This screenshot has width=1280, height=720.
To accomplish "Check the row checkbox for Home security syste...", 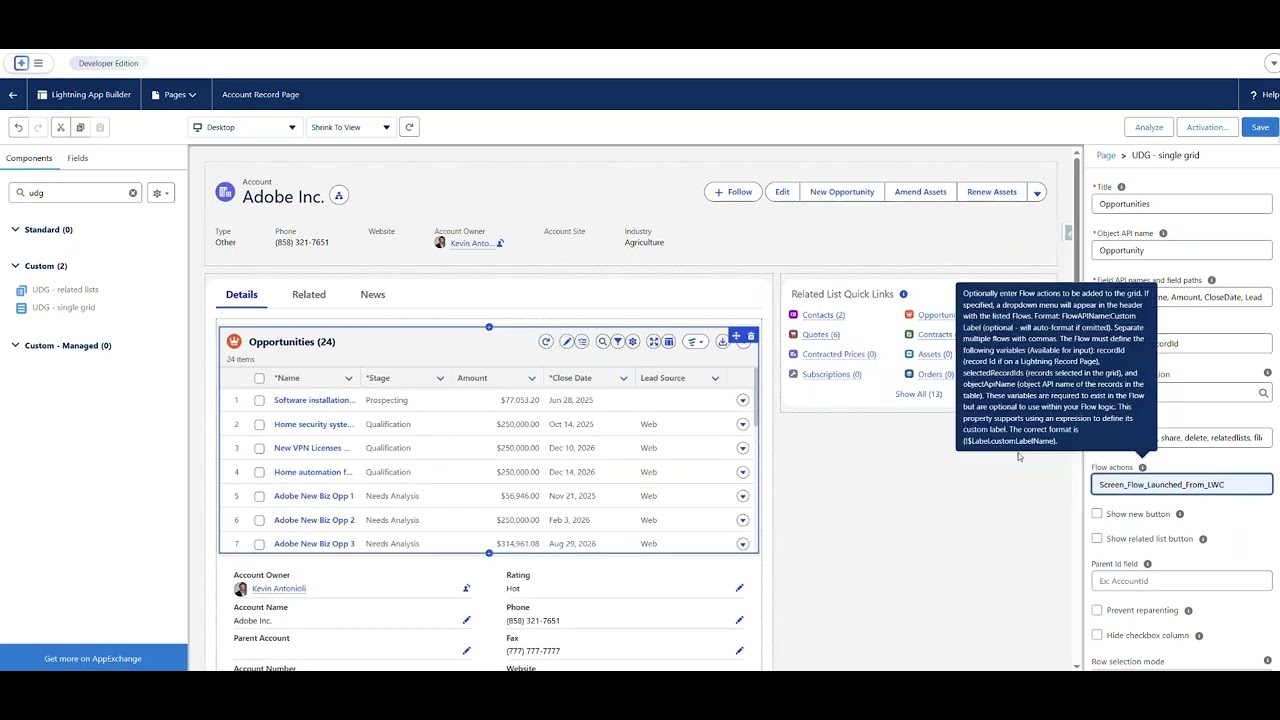I will [x=259, y=424].
